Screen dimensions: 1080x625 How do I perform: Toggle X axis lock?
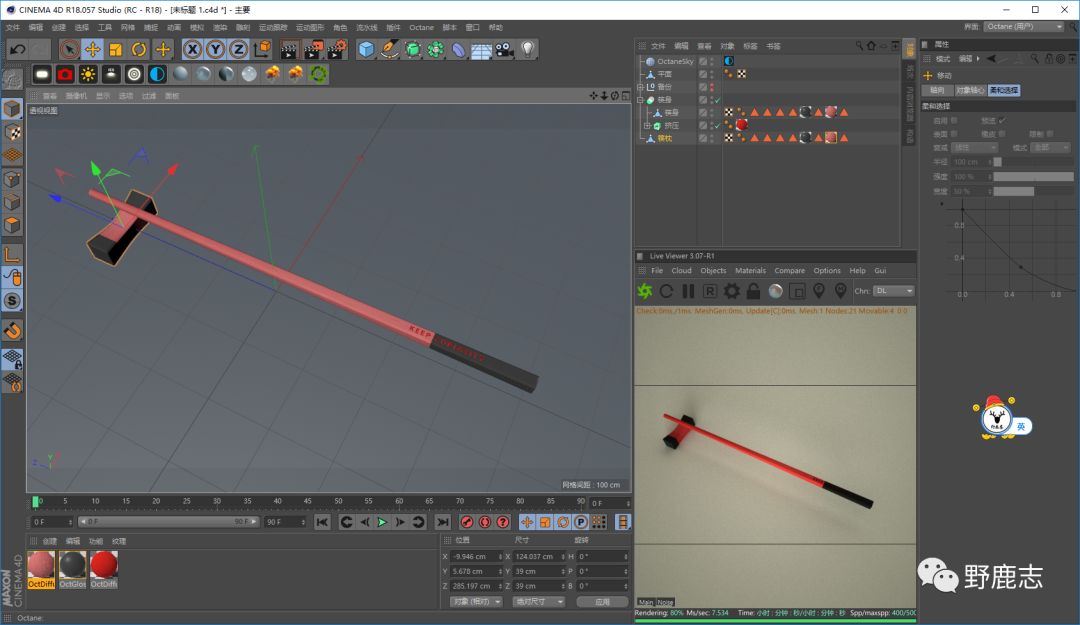(x=191, y=49)
